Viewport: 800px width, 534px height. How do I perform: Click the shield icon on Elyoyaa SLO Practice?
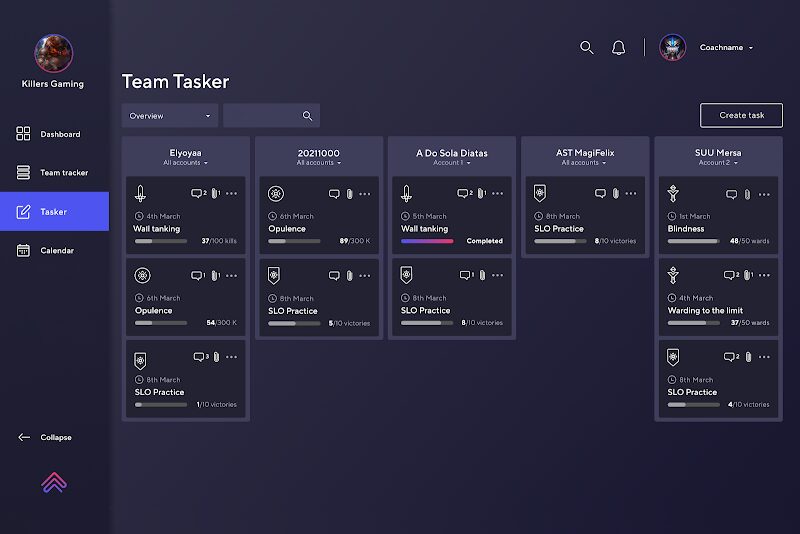(140, 361)
